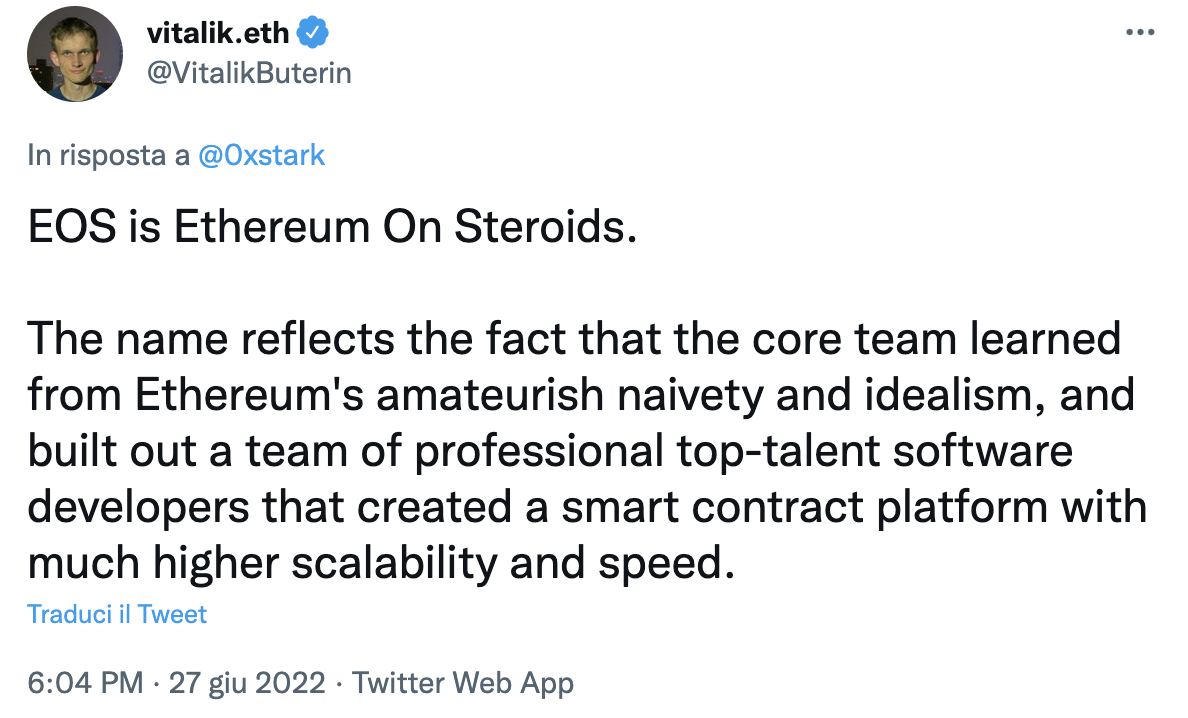Open the @VitalikButerin handle link
Screen dimensions: 1188x718
(249, 73)
